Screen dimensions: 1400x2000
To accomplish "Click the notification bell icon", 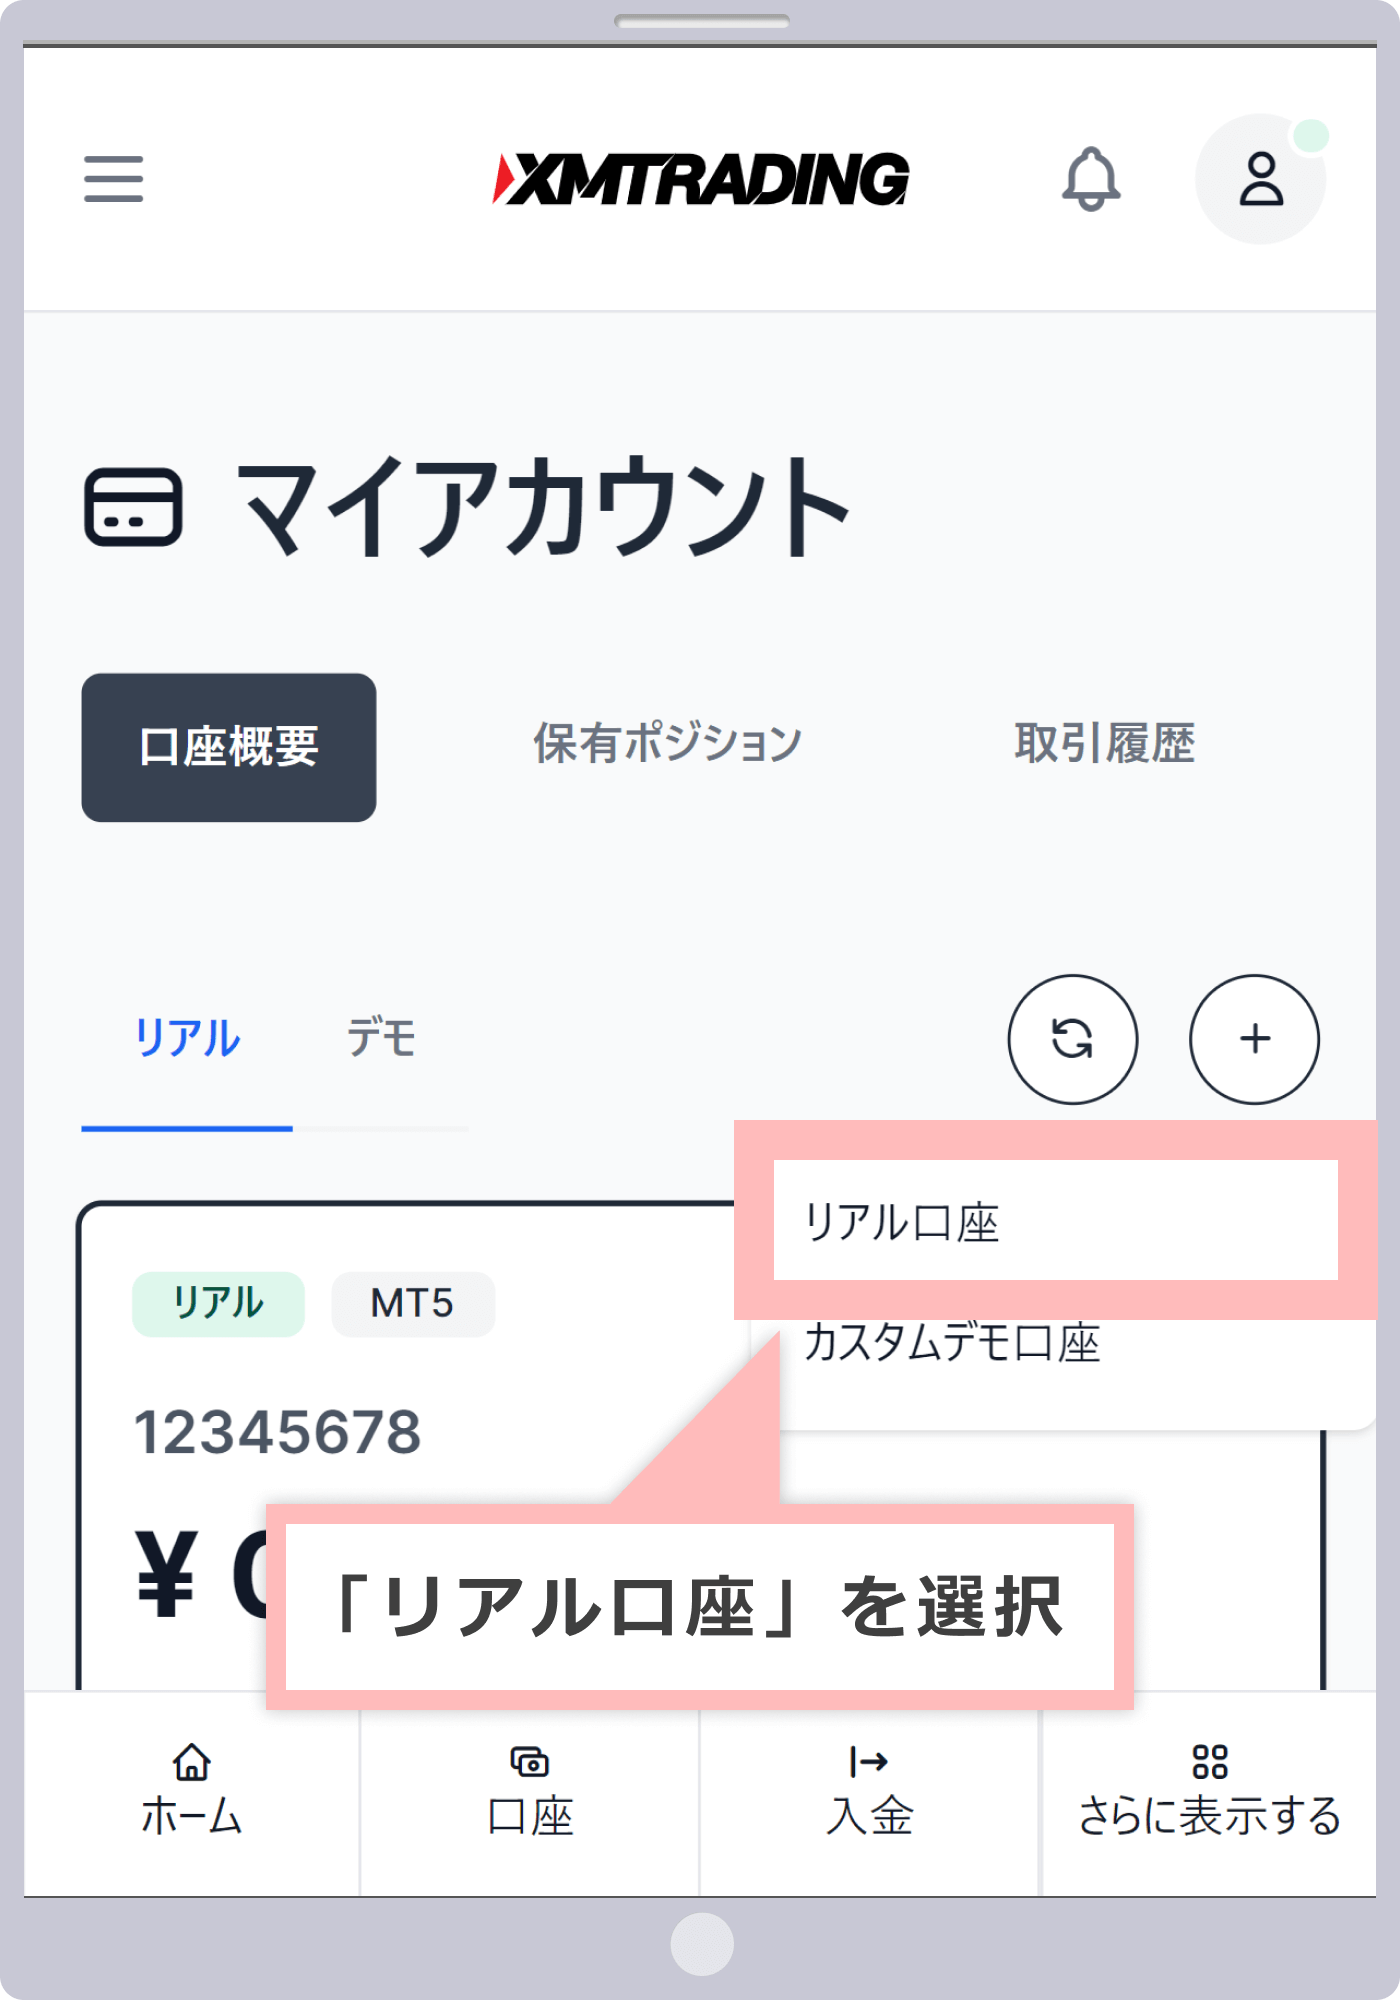I will [1090, 179].
